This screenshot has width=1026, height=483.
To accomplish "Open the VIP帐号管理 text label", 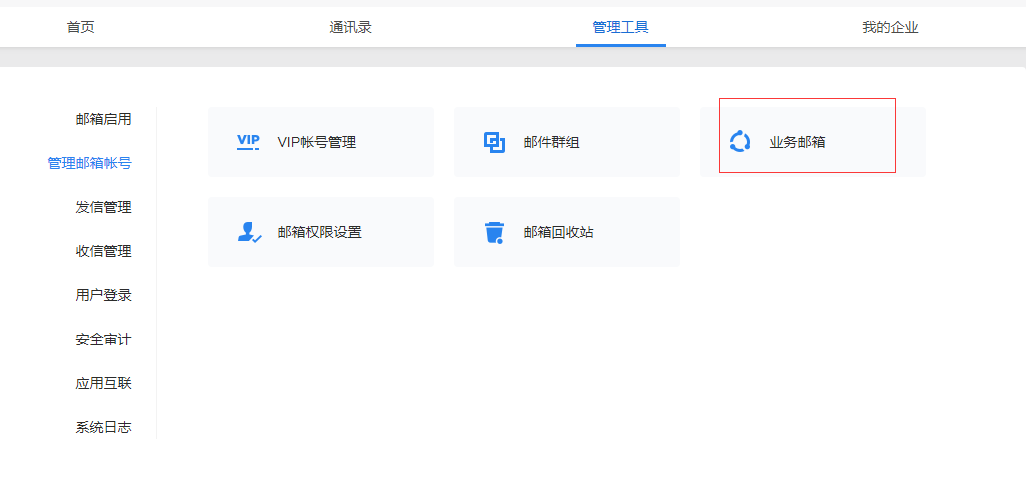I will click(x=317, y=142).
